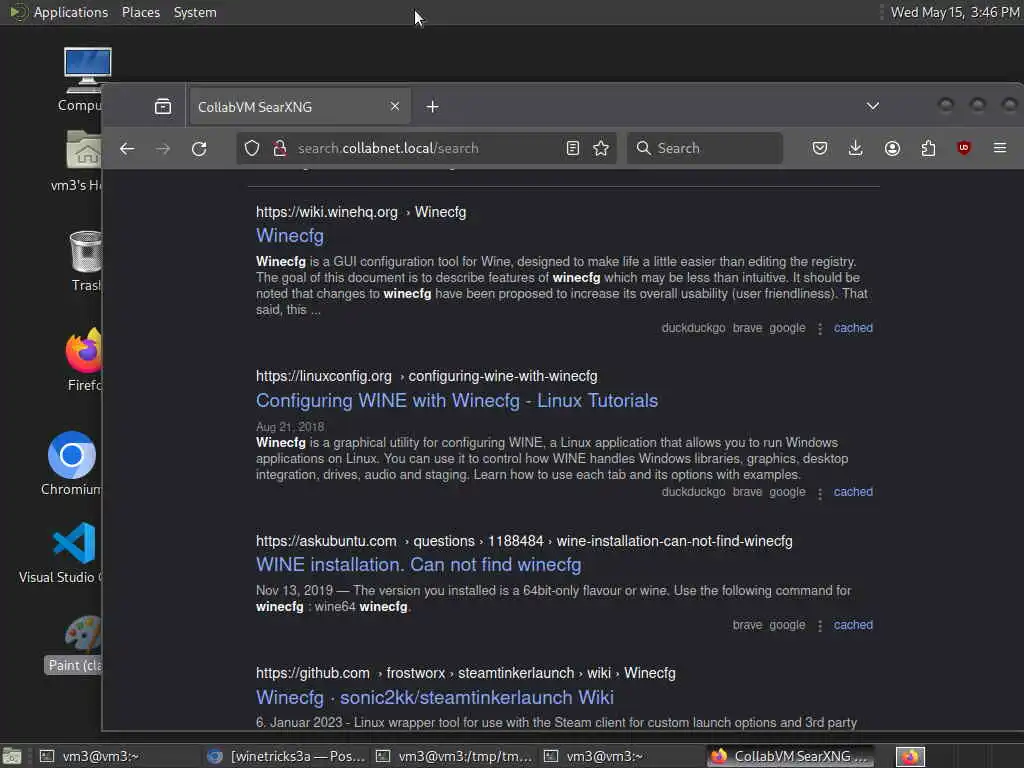Click the https://askubuntu.com URL text

point(326,541)
